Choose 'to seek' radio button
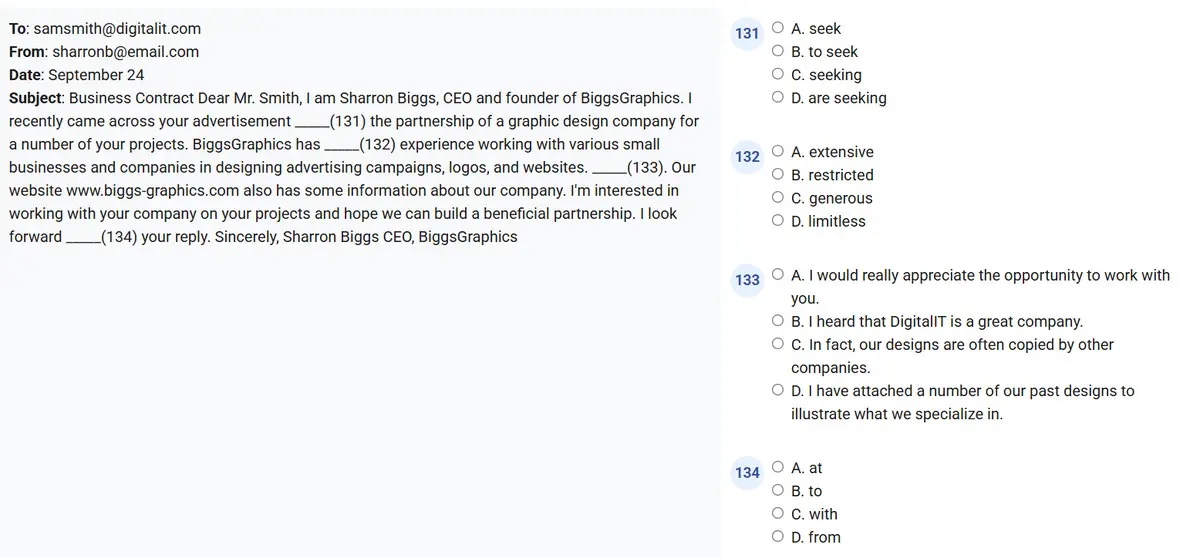 (778, 52)
